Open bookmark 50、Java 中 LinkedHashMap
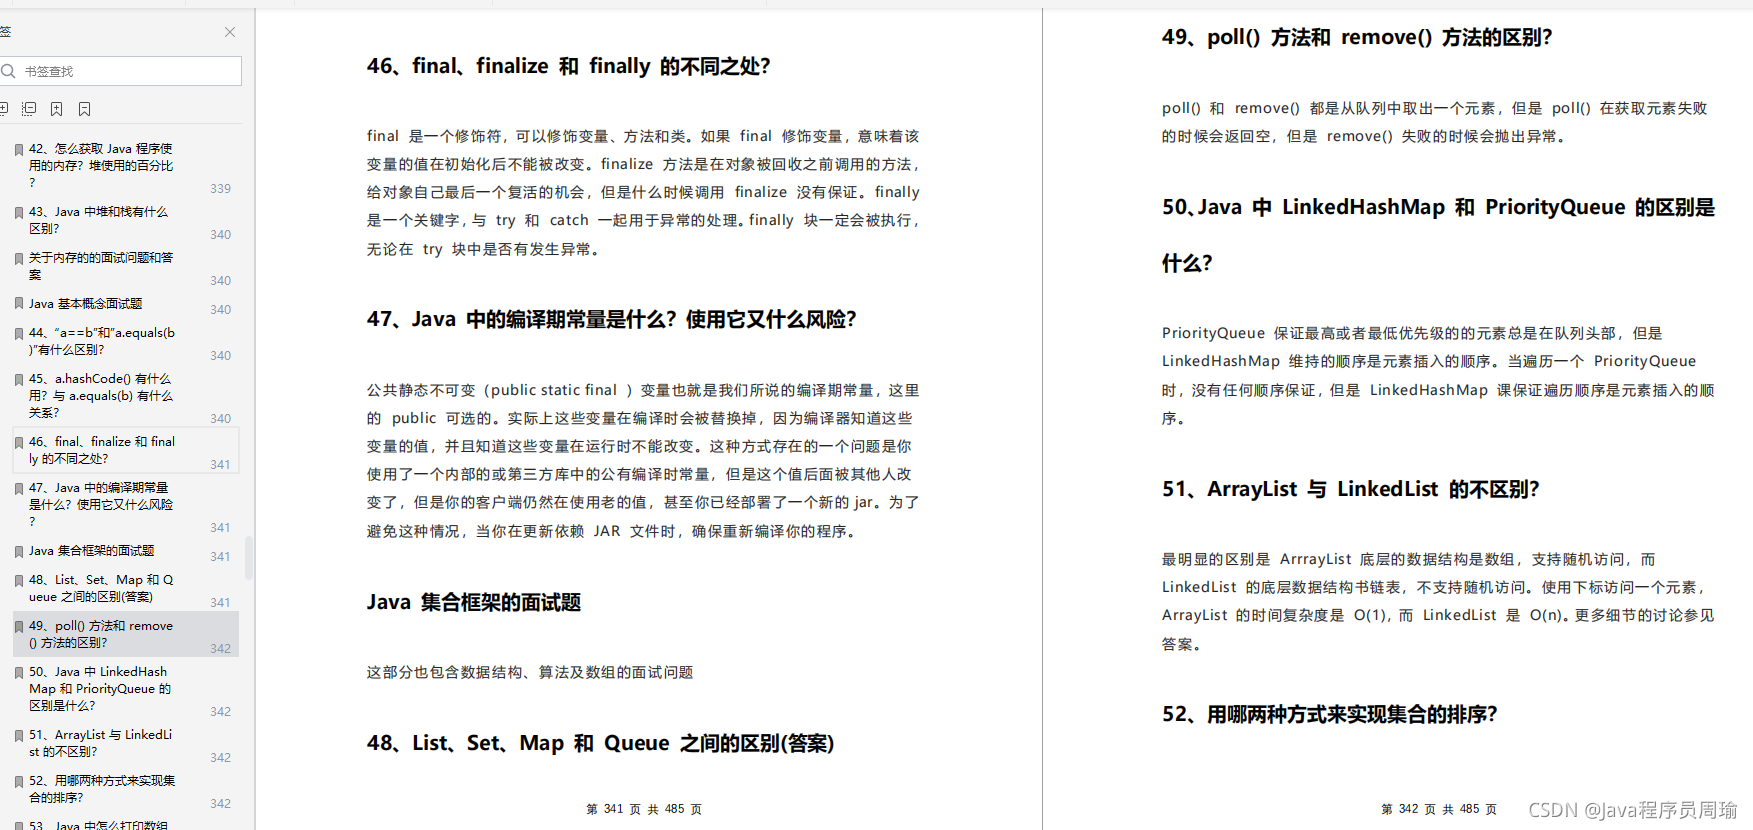Viewport: 1753px width, 830px height. coord(125,689)
